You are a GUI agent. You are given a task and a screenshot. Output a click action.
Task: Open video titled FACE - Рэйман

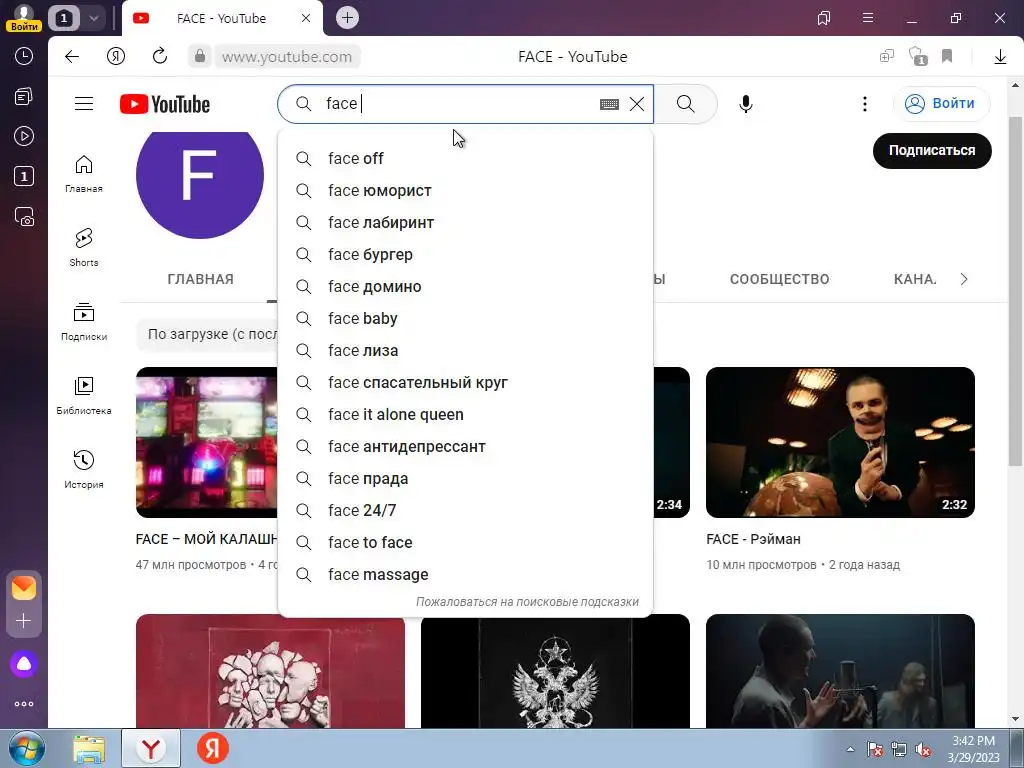(x=753, y=539)
